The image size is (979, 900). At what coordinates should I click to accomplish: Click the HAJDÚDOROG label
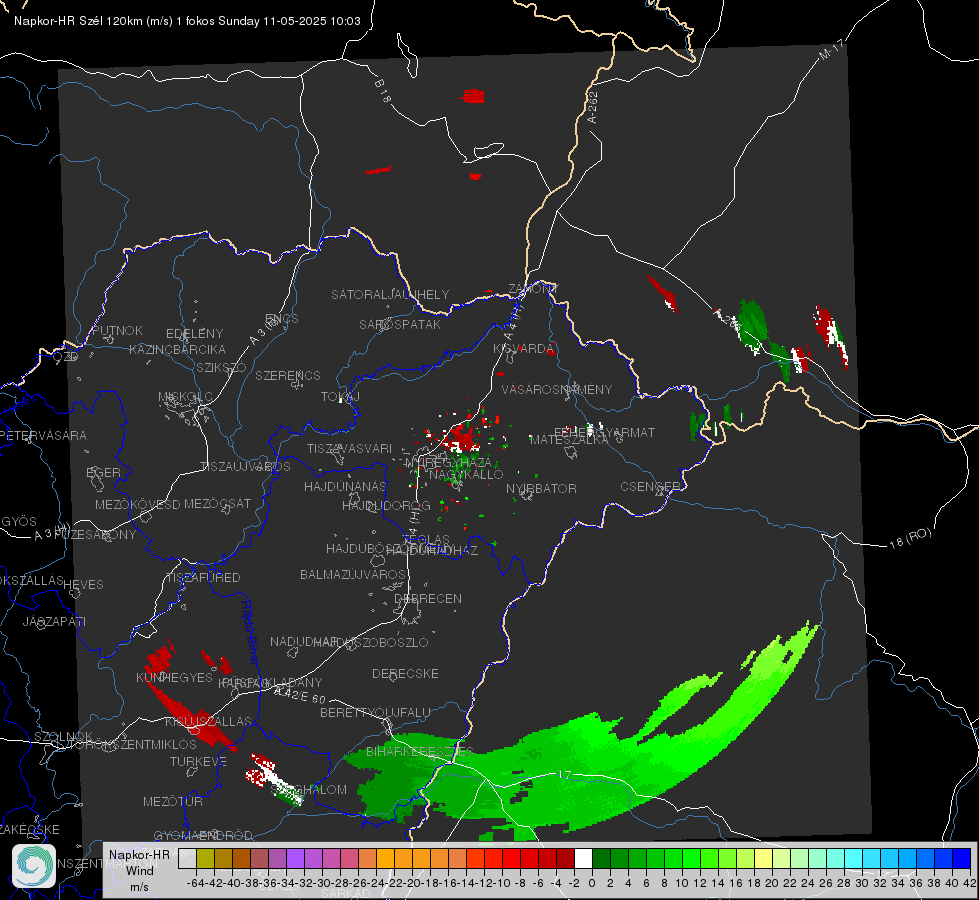tap(386, 505)
